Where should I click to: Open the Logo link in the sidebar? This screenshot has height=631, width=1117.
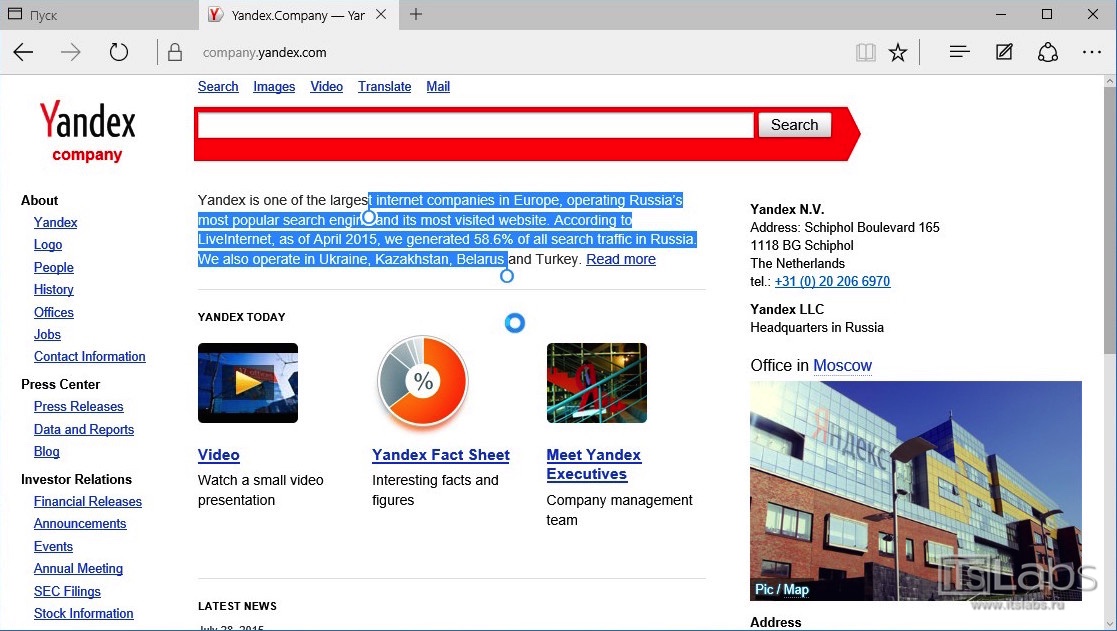coord(48,245)
